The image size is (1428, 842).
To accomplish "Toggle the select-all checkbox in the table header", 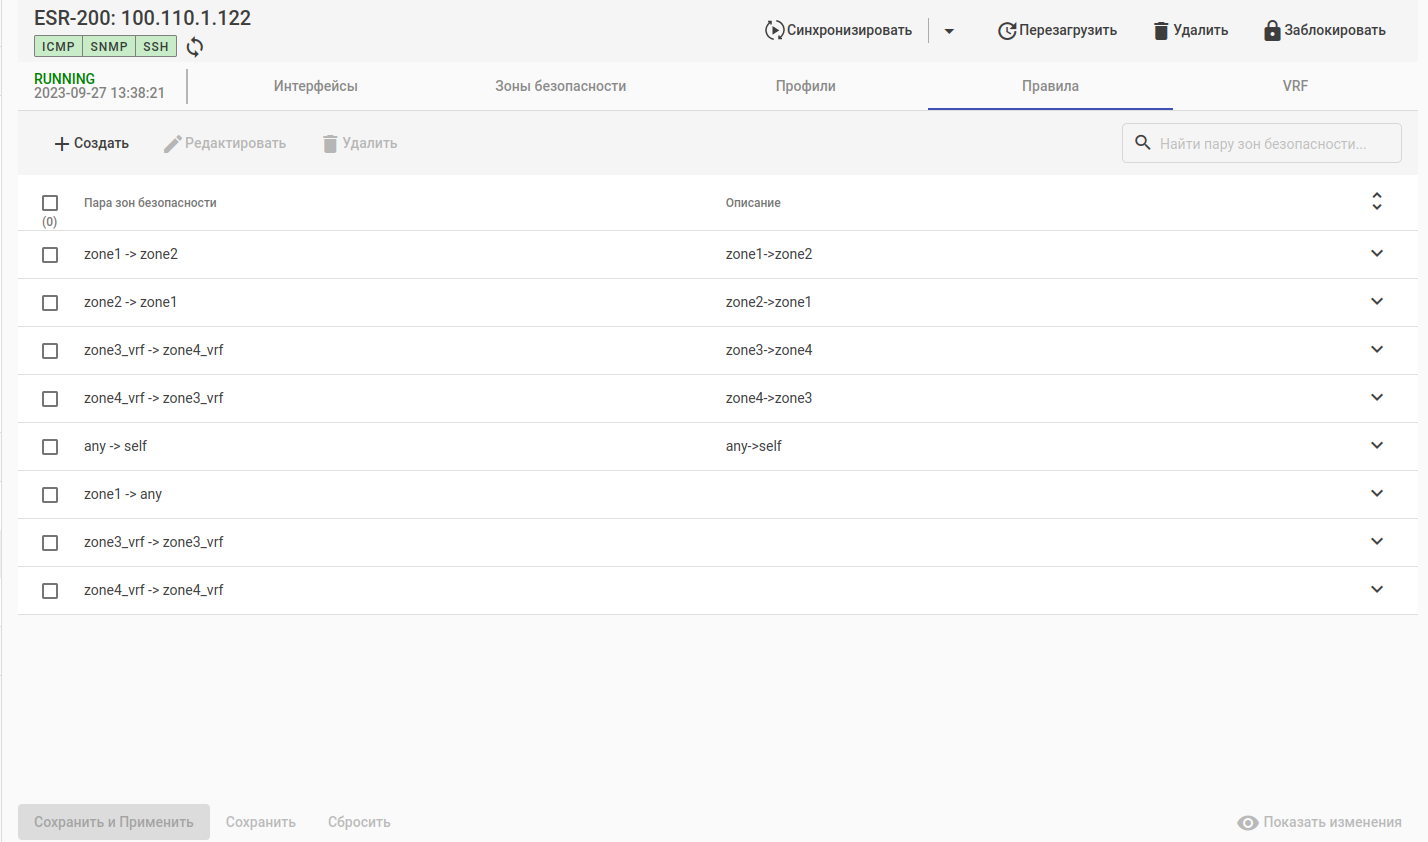I will pyautogui.click(x=50, y=203).
